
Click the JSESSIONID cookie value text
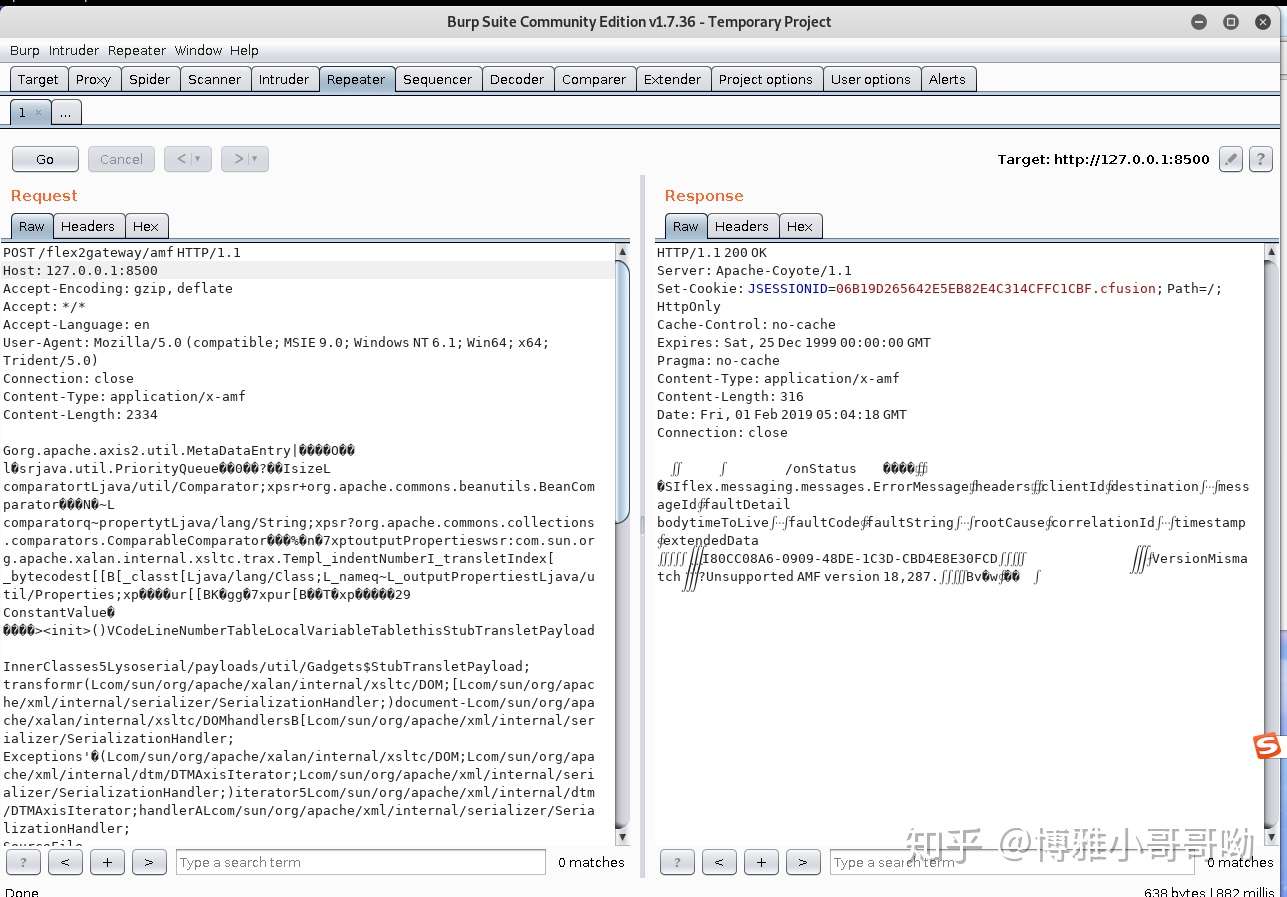pos(998,288)
